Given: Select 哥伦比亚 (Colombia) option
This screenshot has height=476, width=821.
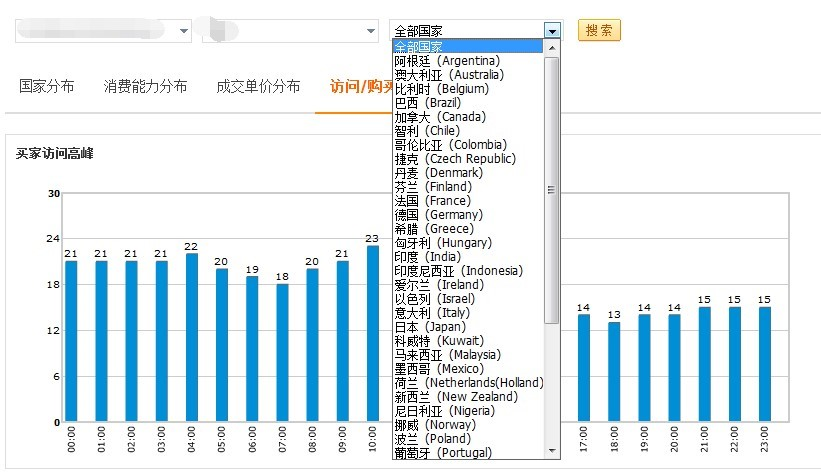Looking at the screenshot, I should pos(468,145).
